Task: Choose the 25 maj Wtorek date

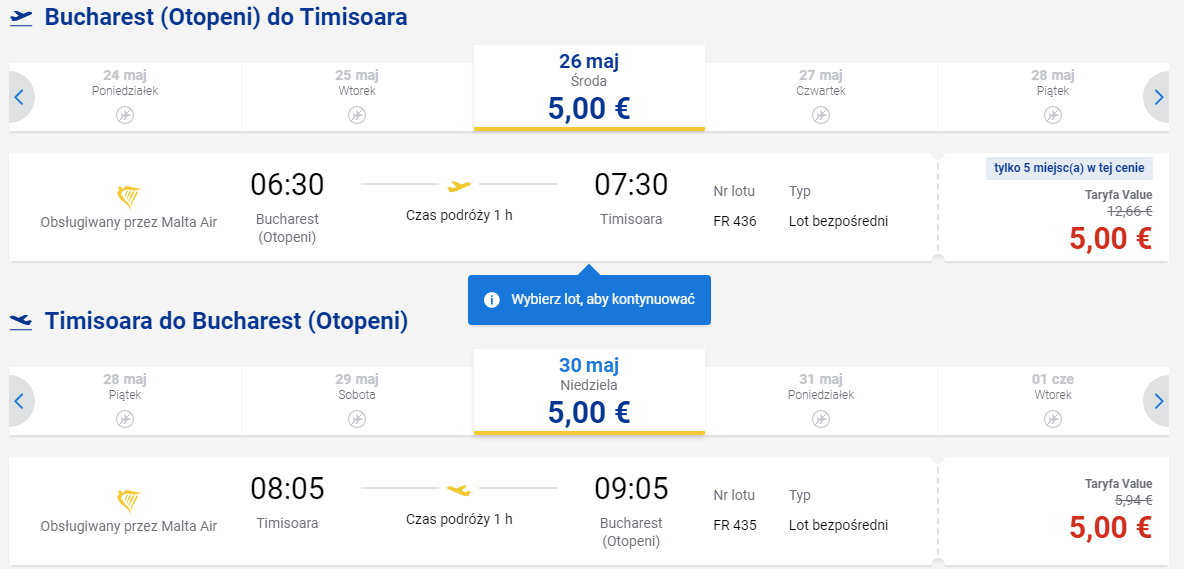Action: tap(357, 97)
